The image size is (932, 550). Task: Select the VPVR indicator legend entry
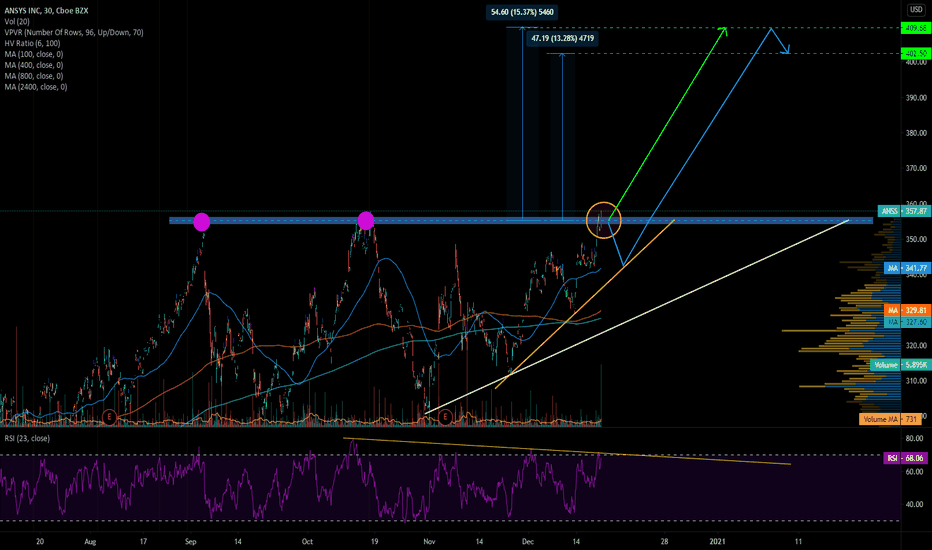(74, 33)
